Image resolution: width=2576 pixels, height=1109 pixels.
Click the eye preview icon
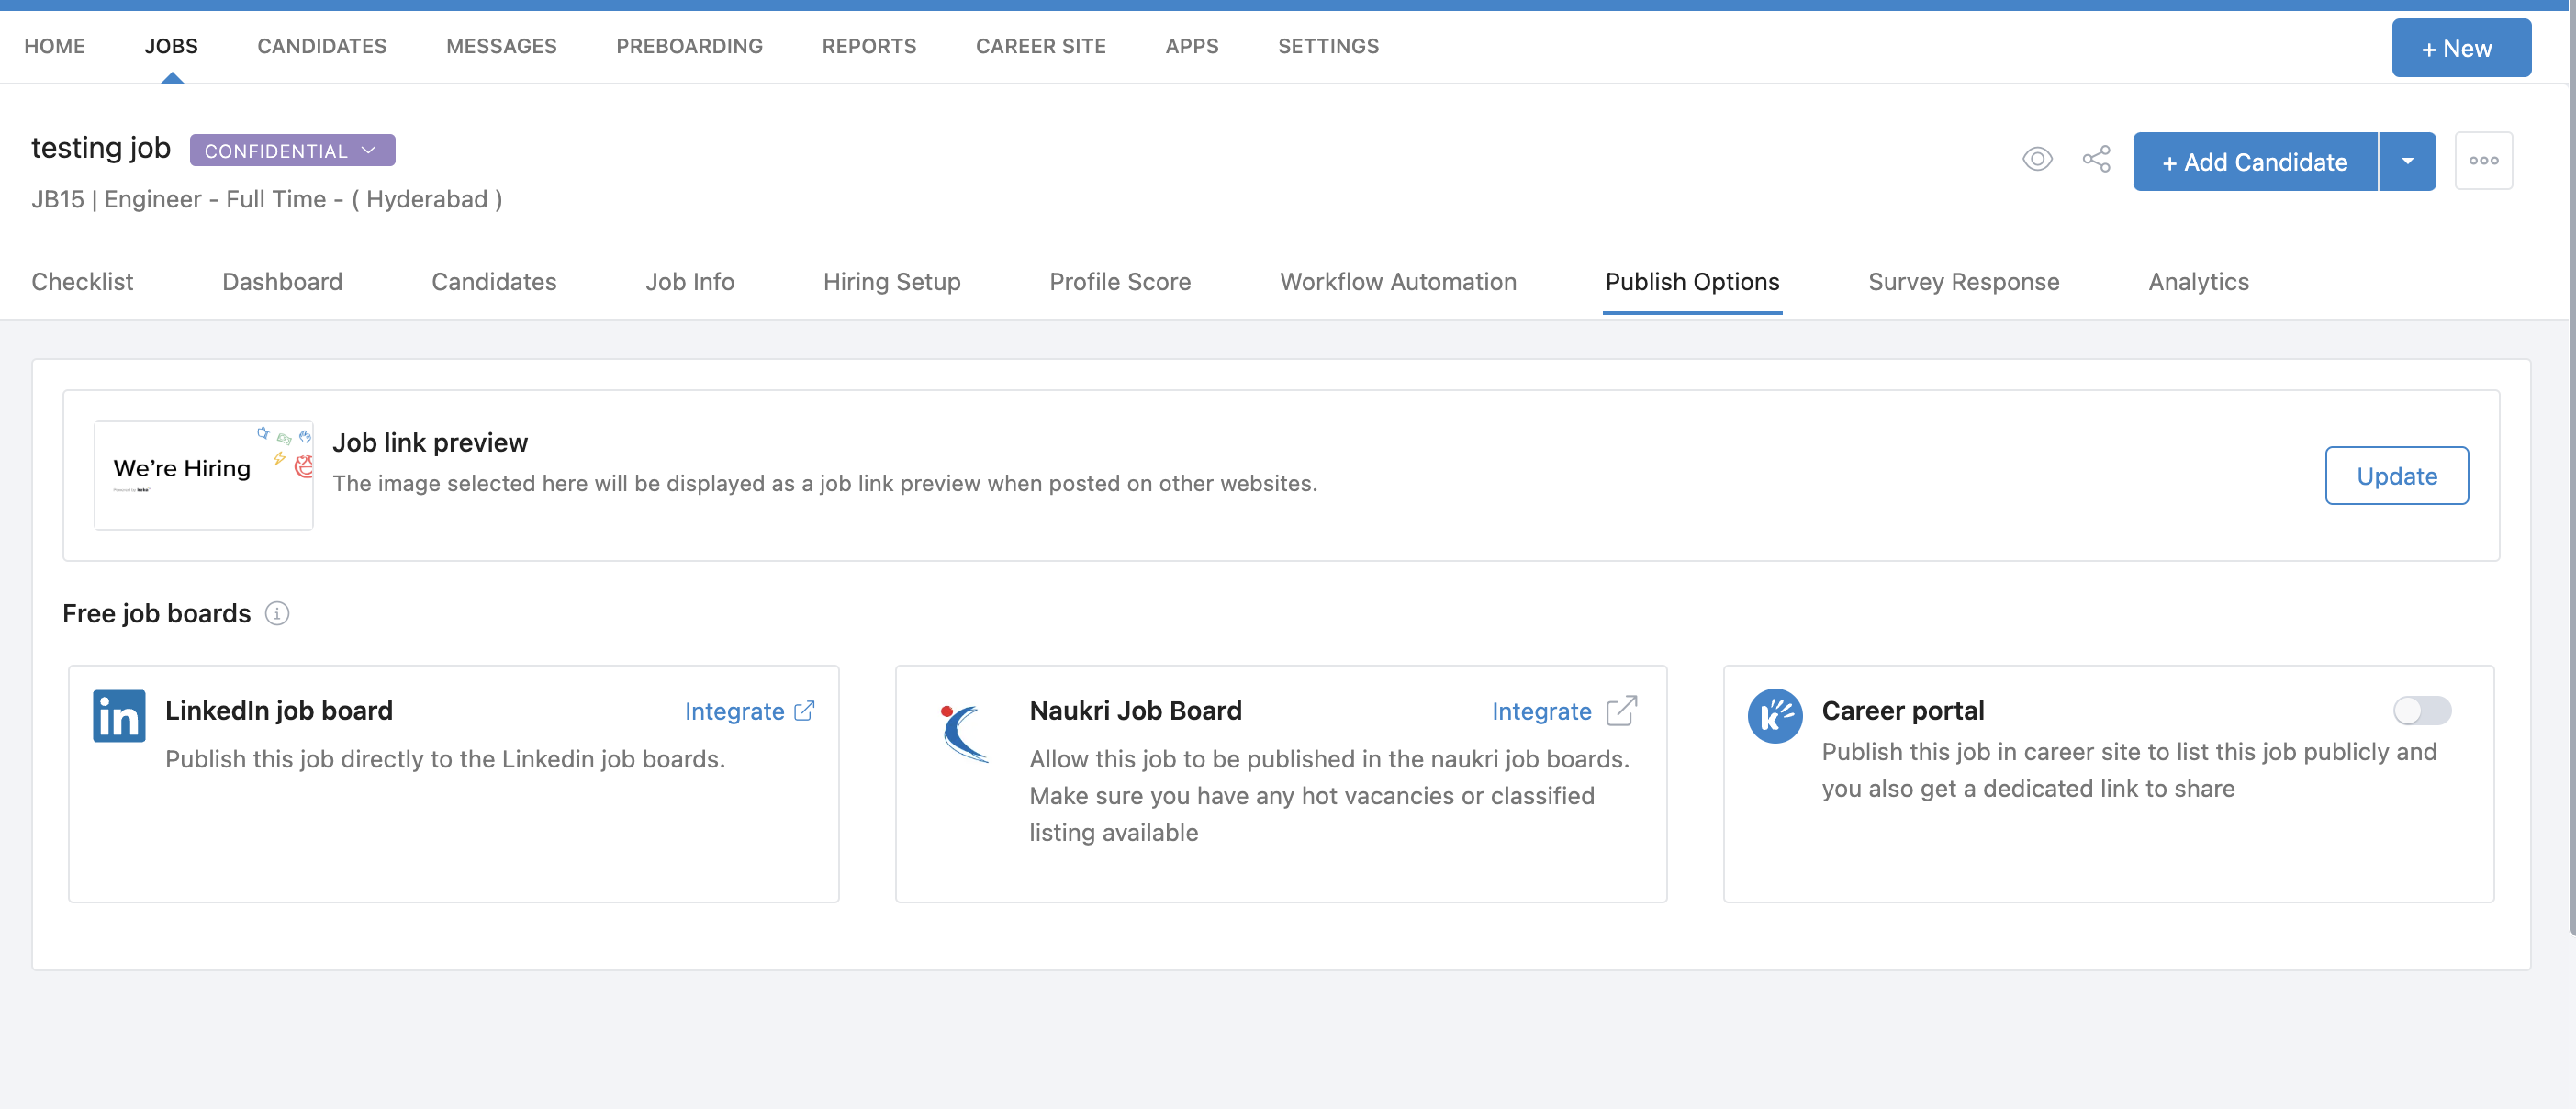click(x=2037, y=159)
